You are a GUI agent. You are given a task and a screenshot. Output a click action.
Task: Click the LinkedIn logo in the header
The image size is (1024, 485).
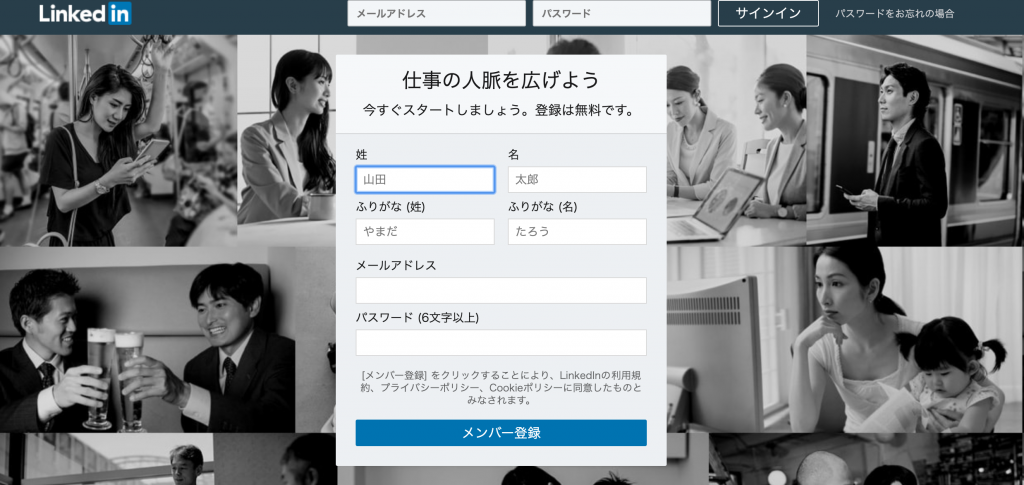pos(85,14)
